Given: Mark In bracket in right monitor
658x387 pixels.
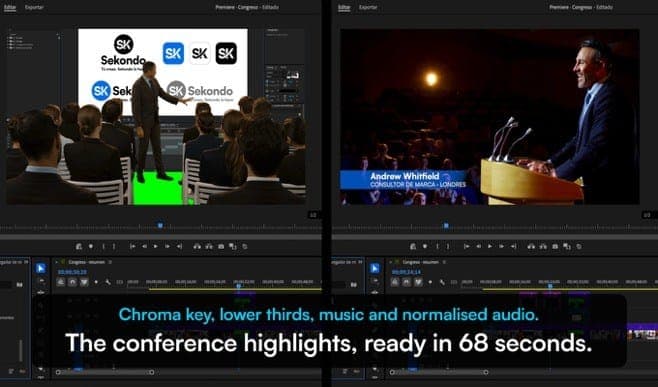Looking at the screenshot, I should coord(437,246).
